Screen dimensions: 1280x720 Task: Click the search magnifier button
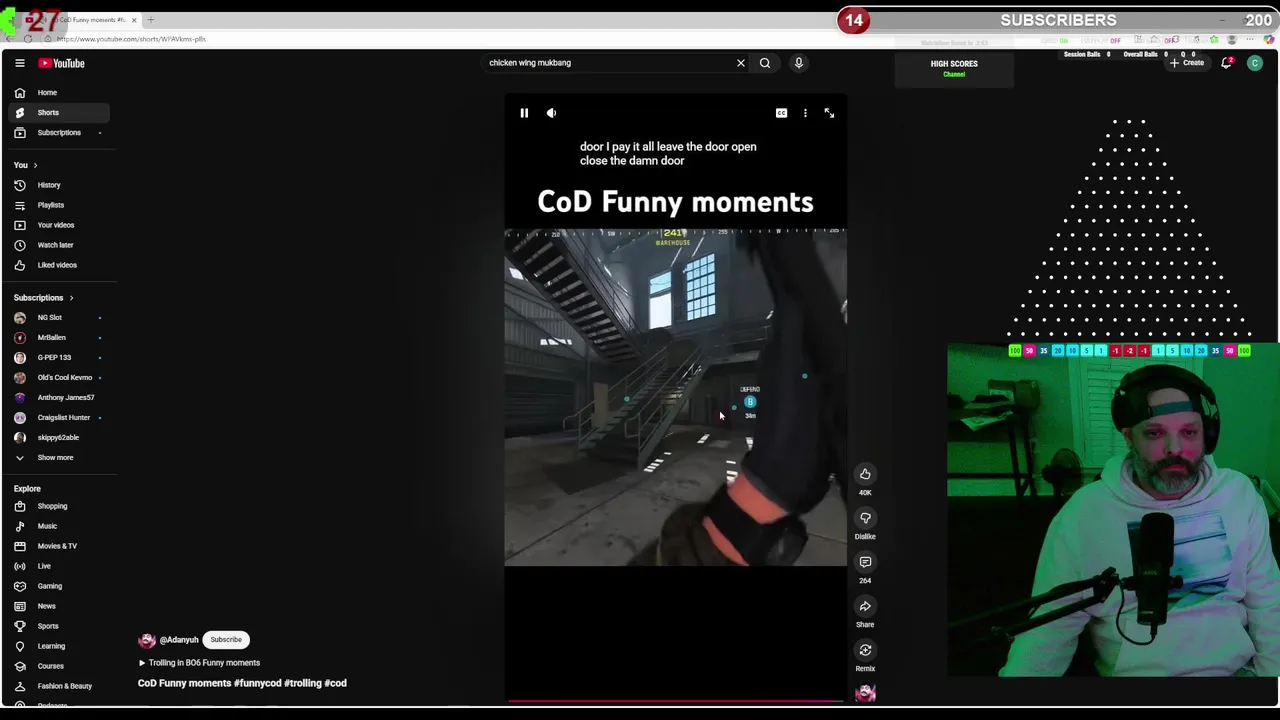765,63
